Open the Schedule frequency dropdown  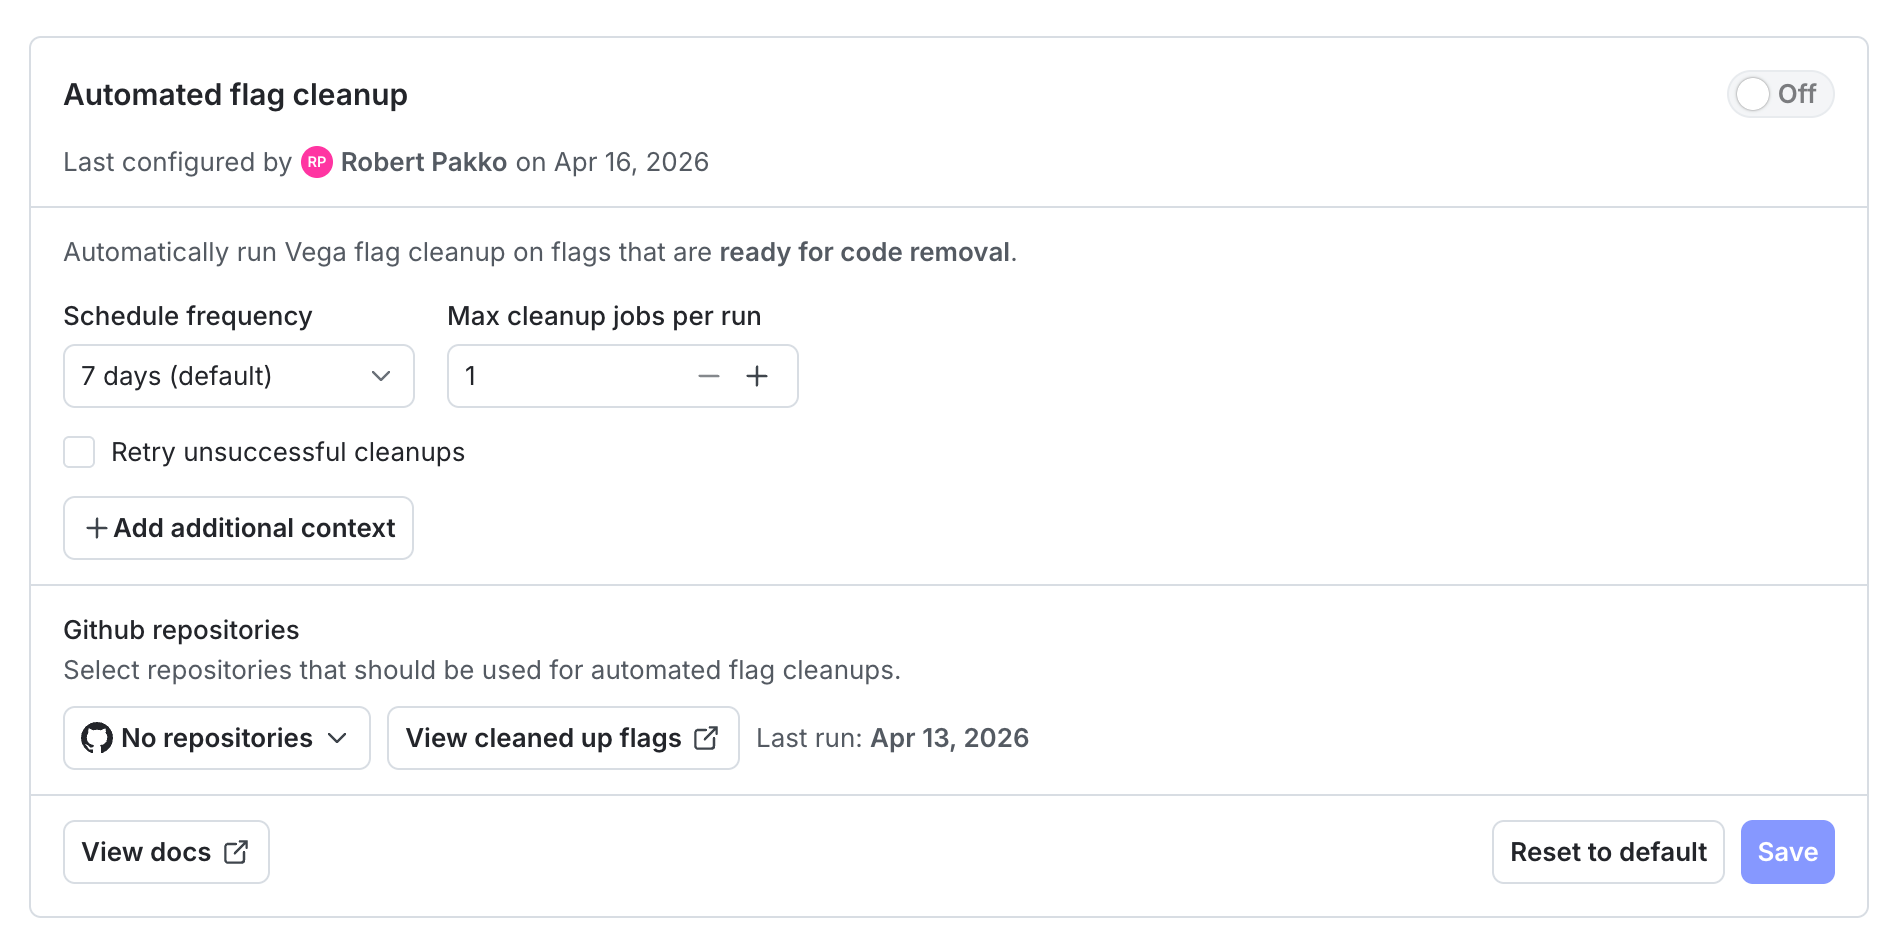[238, 376]
